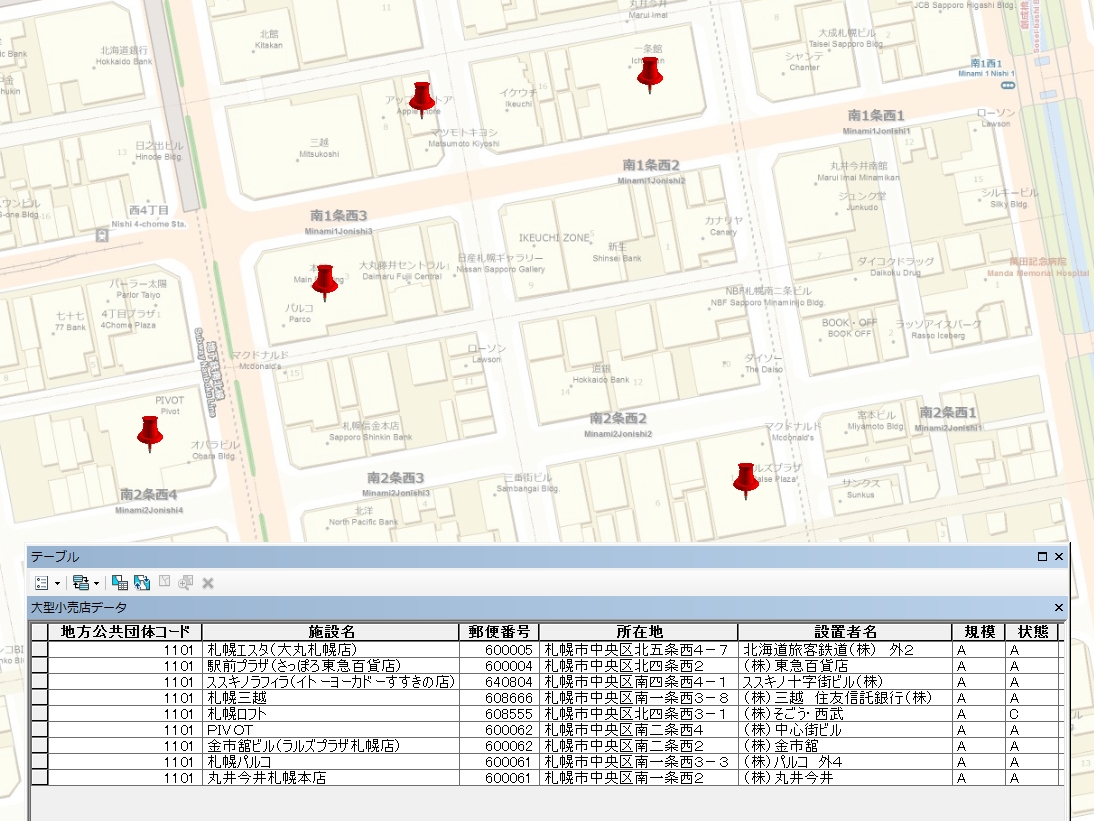
Task: Click the 設置者名 column header
Action: pos(845,632)
